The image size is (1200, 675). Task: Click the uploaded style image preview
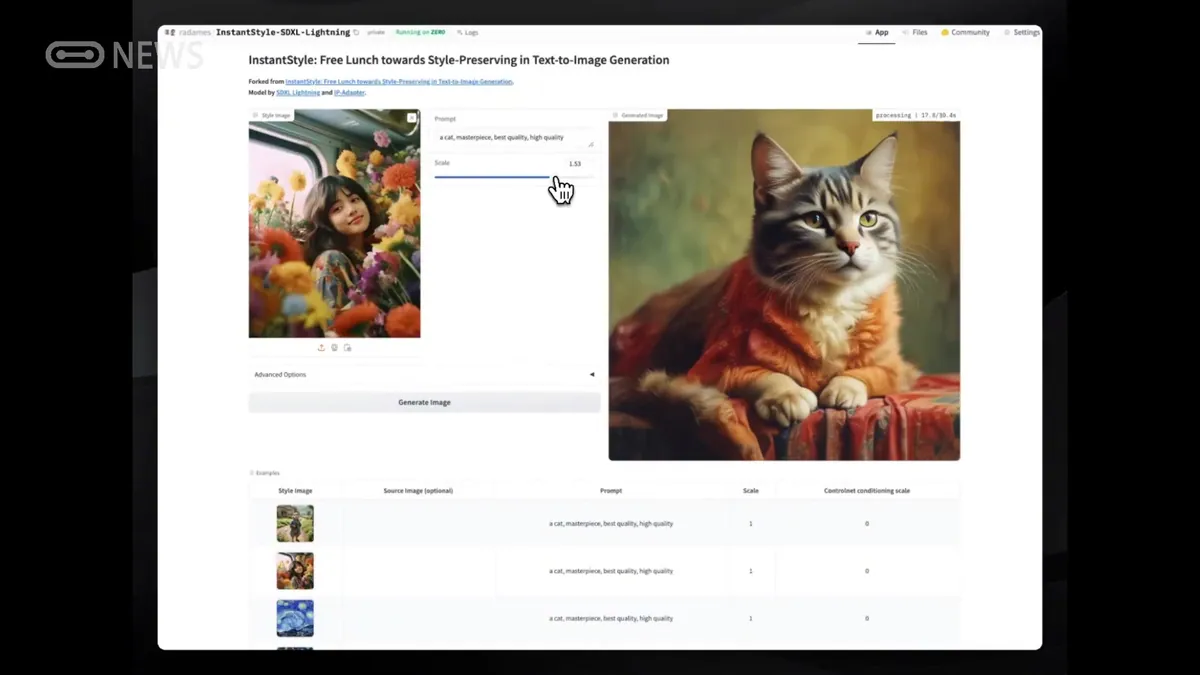tap(334, 223)
